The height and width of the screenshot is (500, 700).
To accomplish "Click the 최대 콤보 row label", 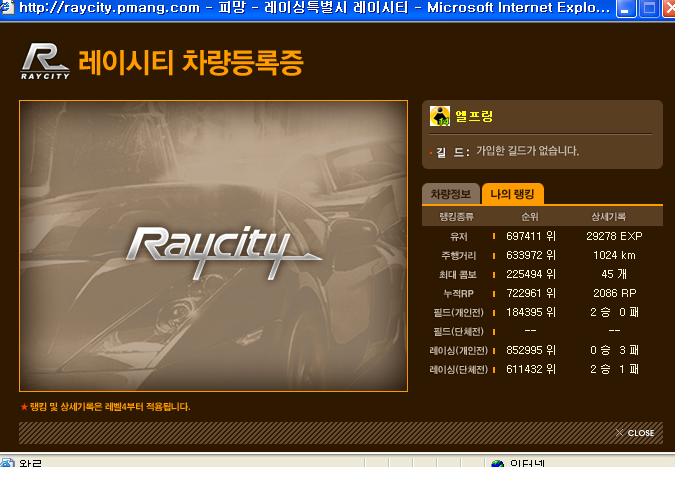I will (458, 275).
